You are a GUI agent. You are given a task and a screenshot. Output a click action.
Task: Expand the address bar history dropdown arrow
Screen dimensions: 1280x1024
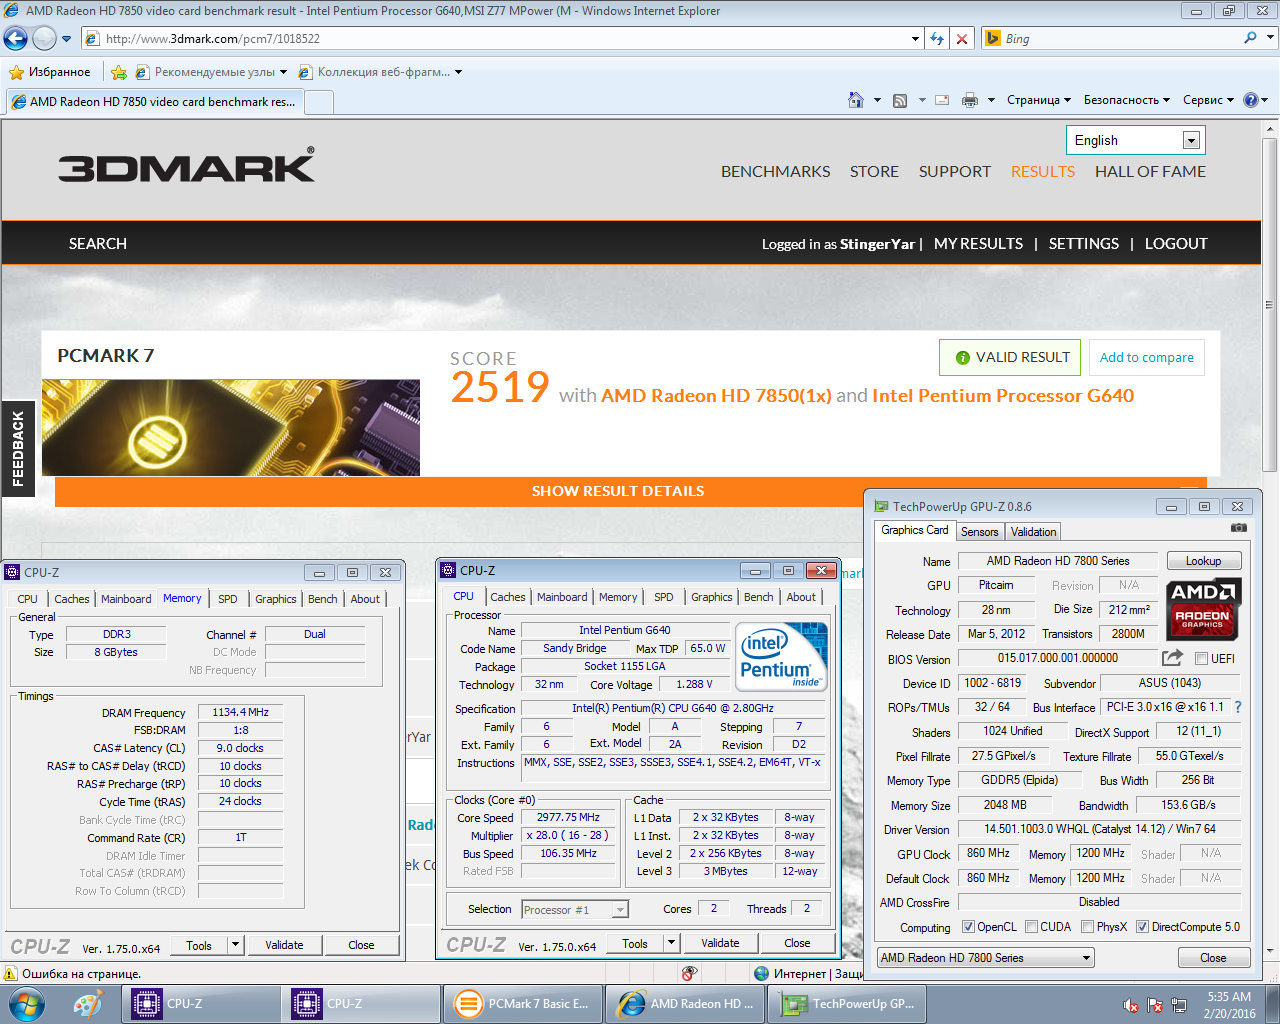click(915, 38)
